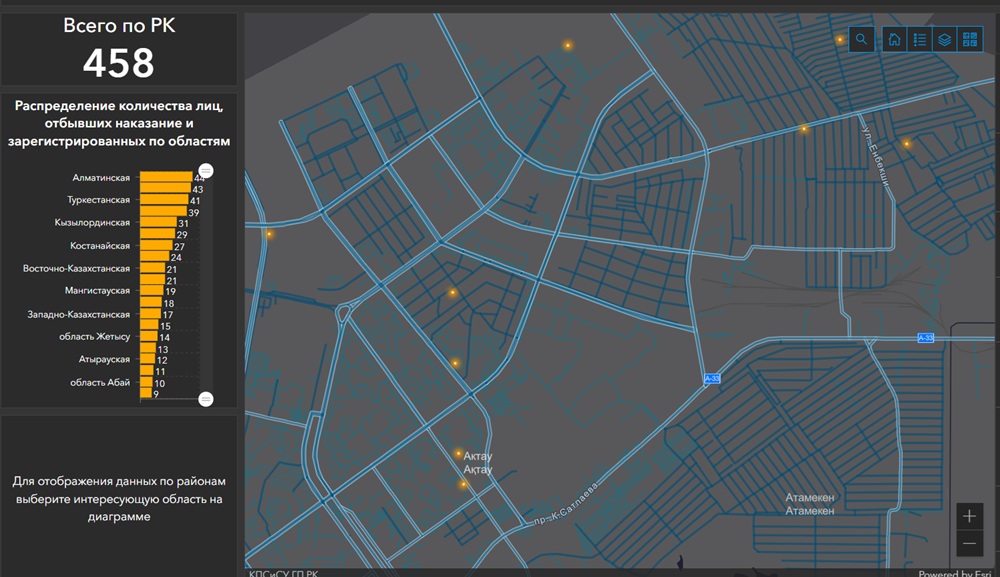The image size is (1000, 577).
Task: Click the A-33 road shield near center
Action: 712,379
